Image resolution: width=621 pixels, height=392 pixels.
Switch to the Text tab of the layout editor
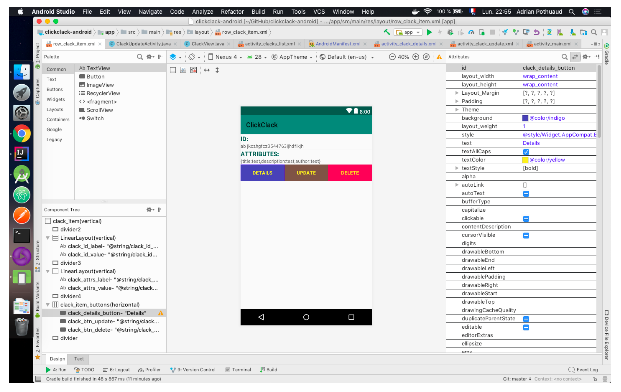point(79,360)
